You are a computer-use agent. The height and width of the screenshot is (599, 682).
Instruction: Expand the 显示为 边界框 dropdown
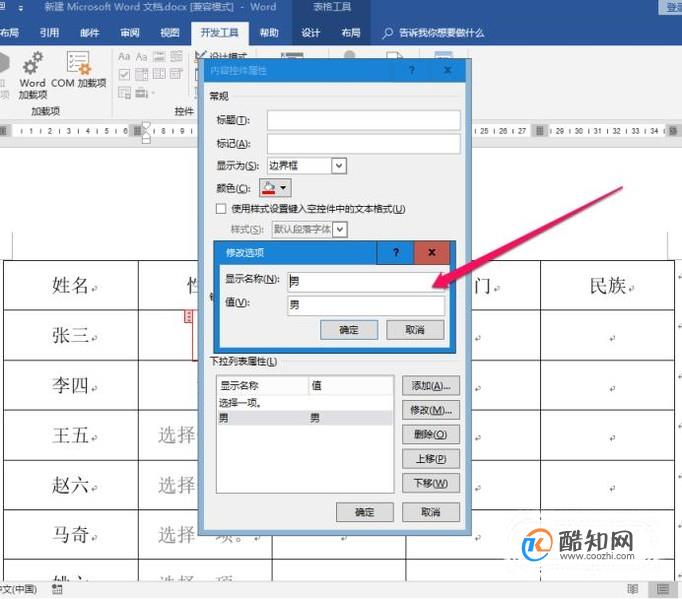point(339,166)
